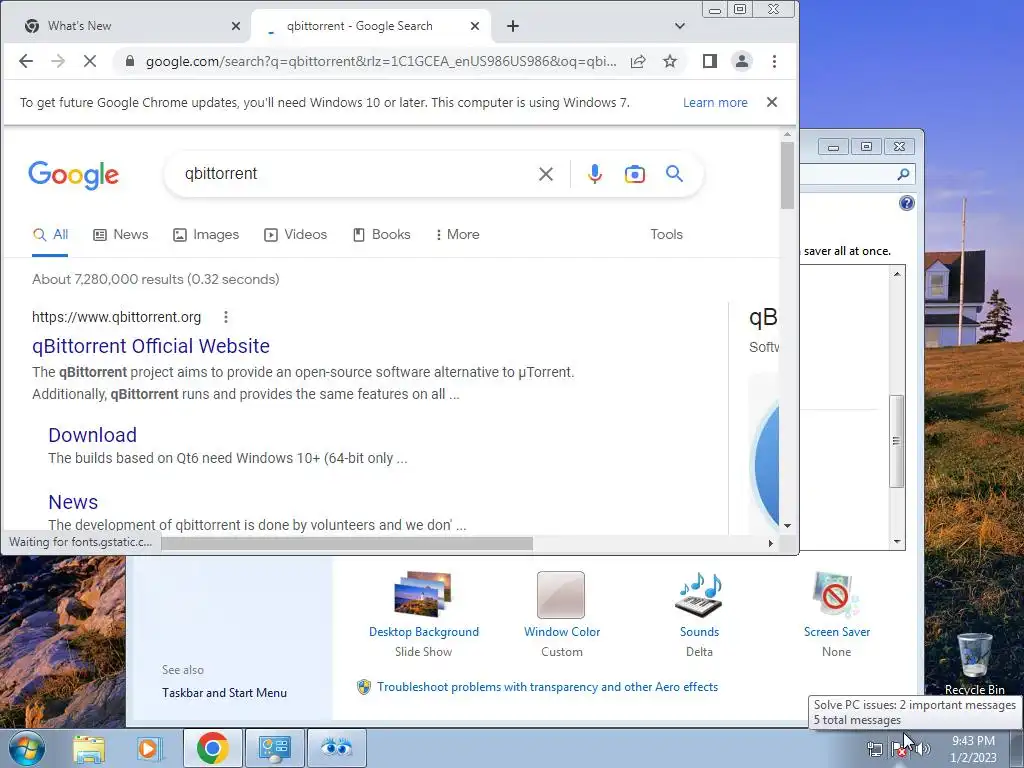The image size is (1024, 768).
Task: Open Chrome three-dot menu
Action: click(775, 61)
